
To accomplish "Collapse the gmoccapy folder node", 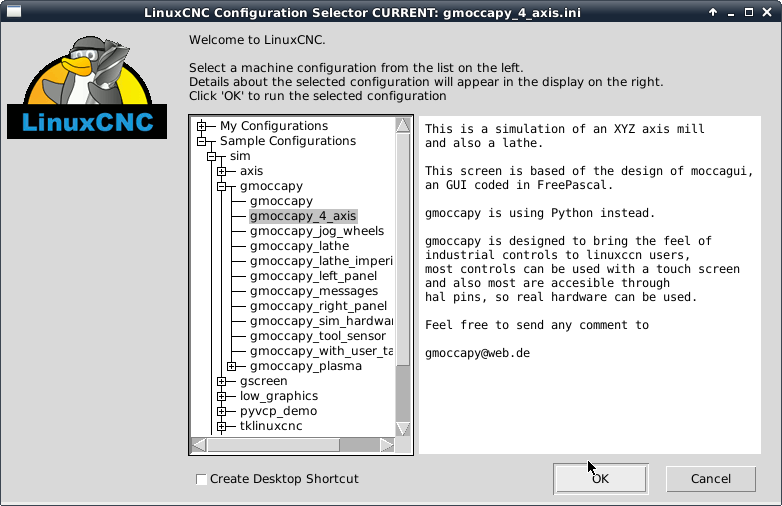I will [x=221, y=186].
